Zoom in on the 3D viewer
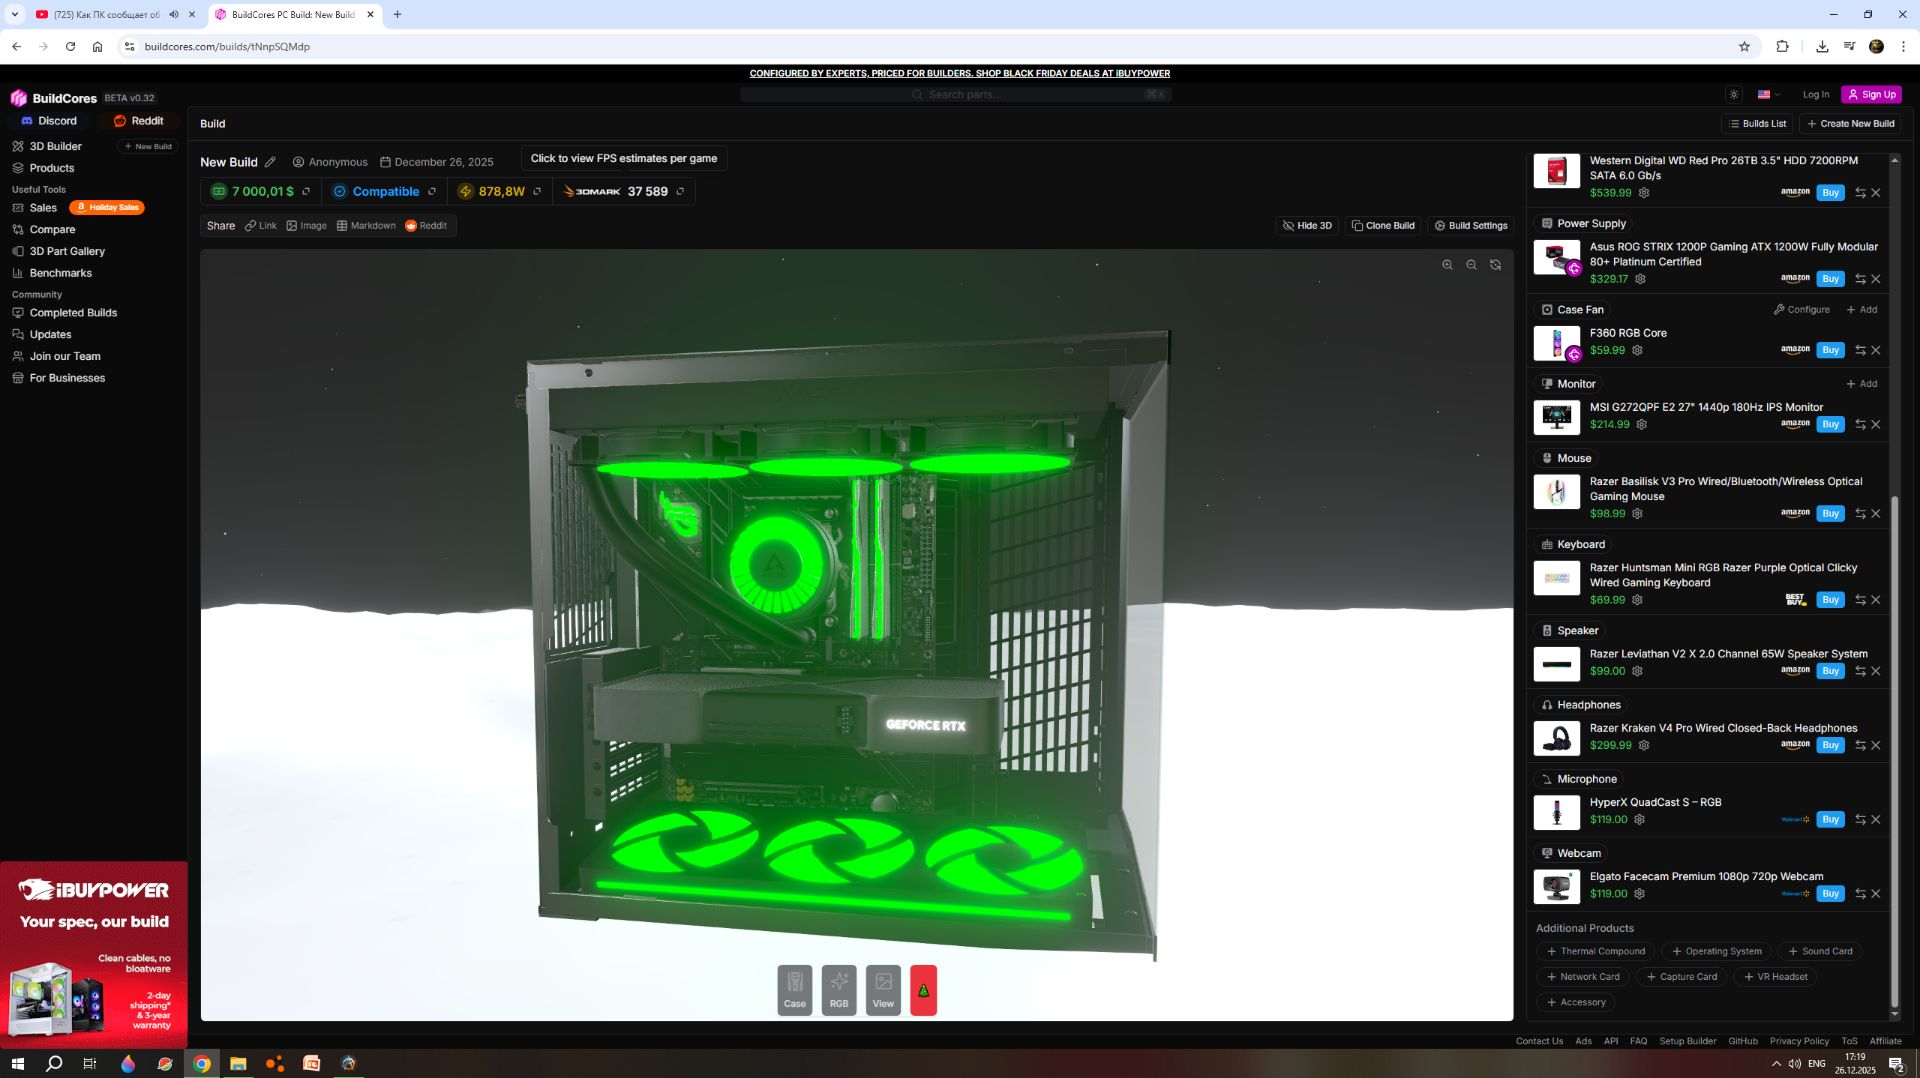 [x=1447, y=265]
